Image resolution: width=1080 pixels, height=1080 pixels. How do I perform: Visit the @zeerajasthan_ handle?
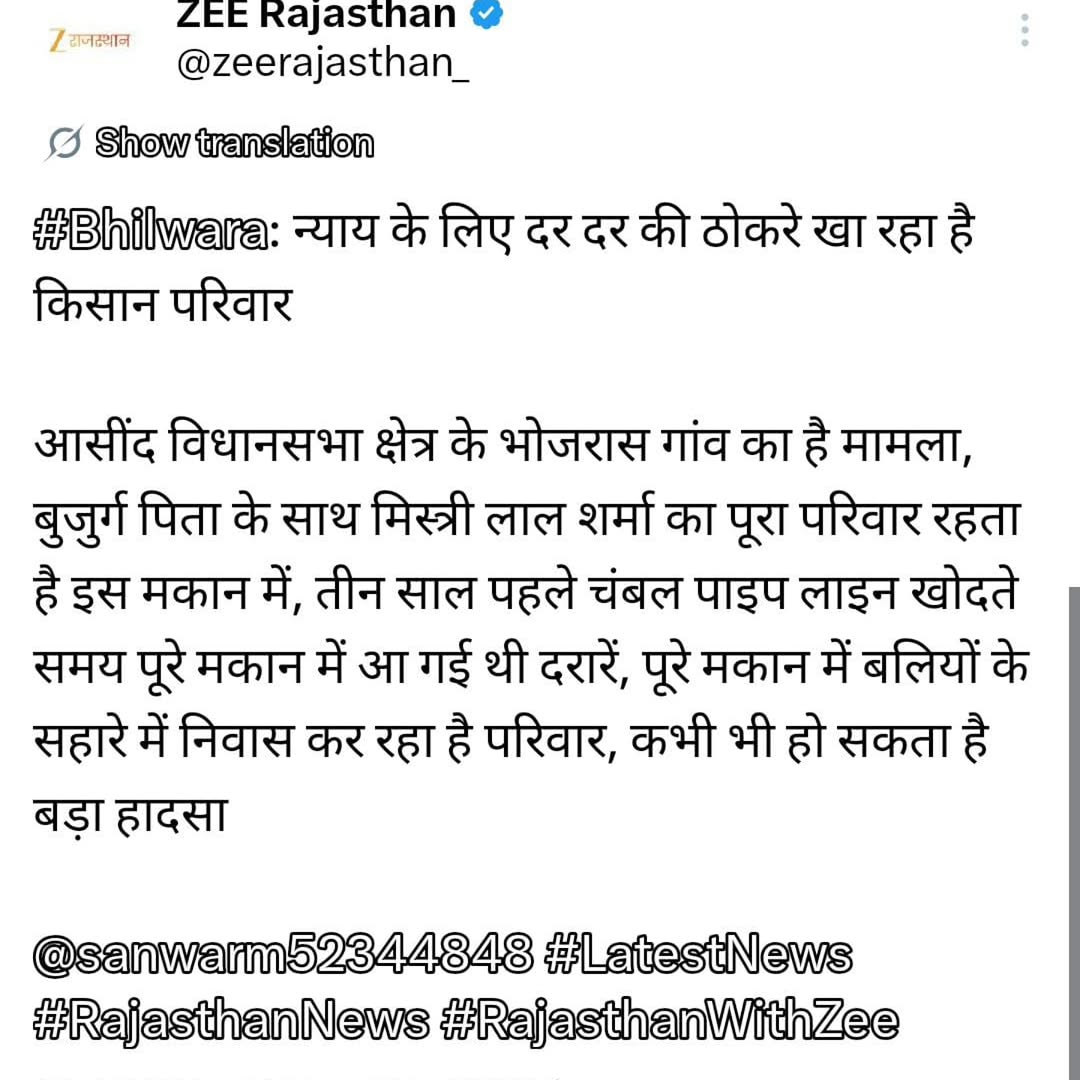tap(323, 65)
